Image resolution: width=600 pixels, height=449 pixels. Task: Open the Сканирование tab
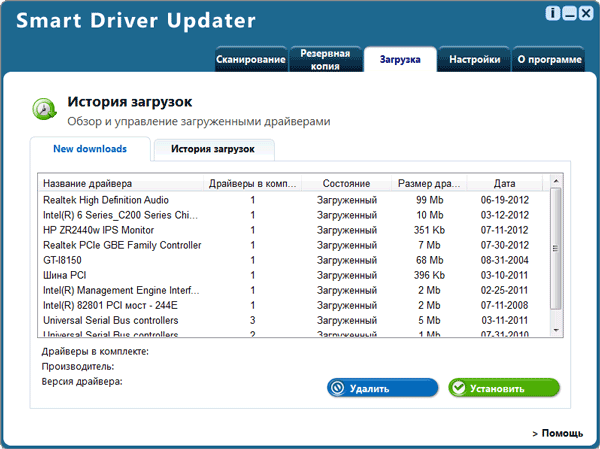coord(250,60)
